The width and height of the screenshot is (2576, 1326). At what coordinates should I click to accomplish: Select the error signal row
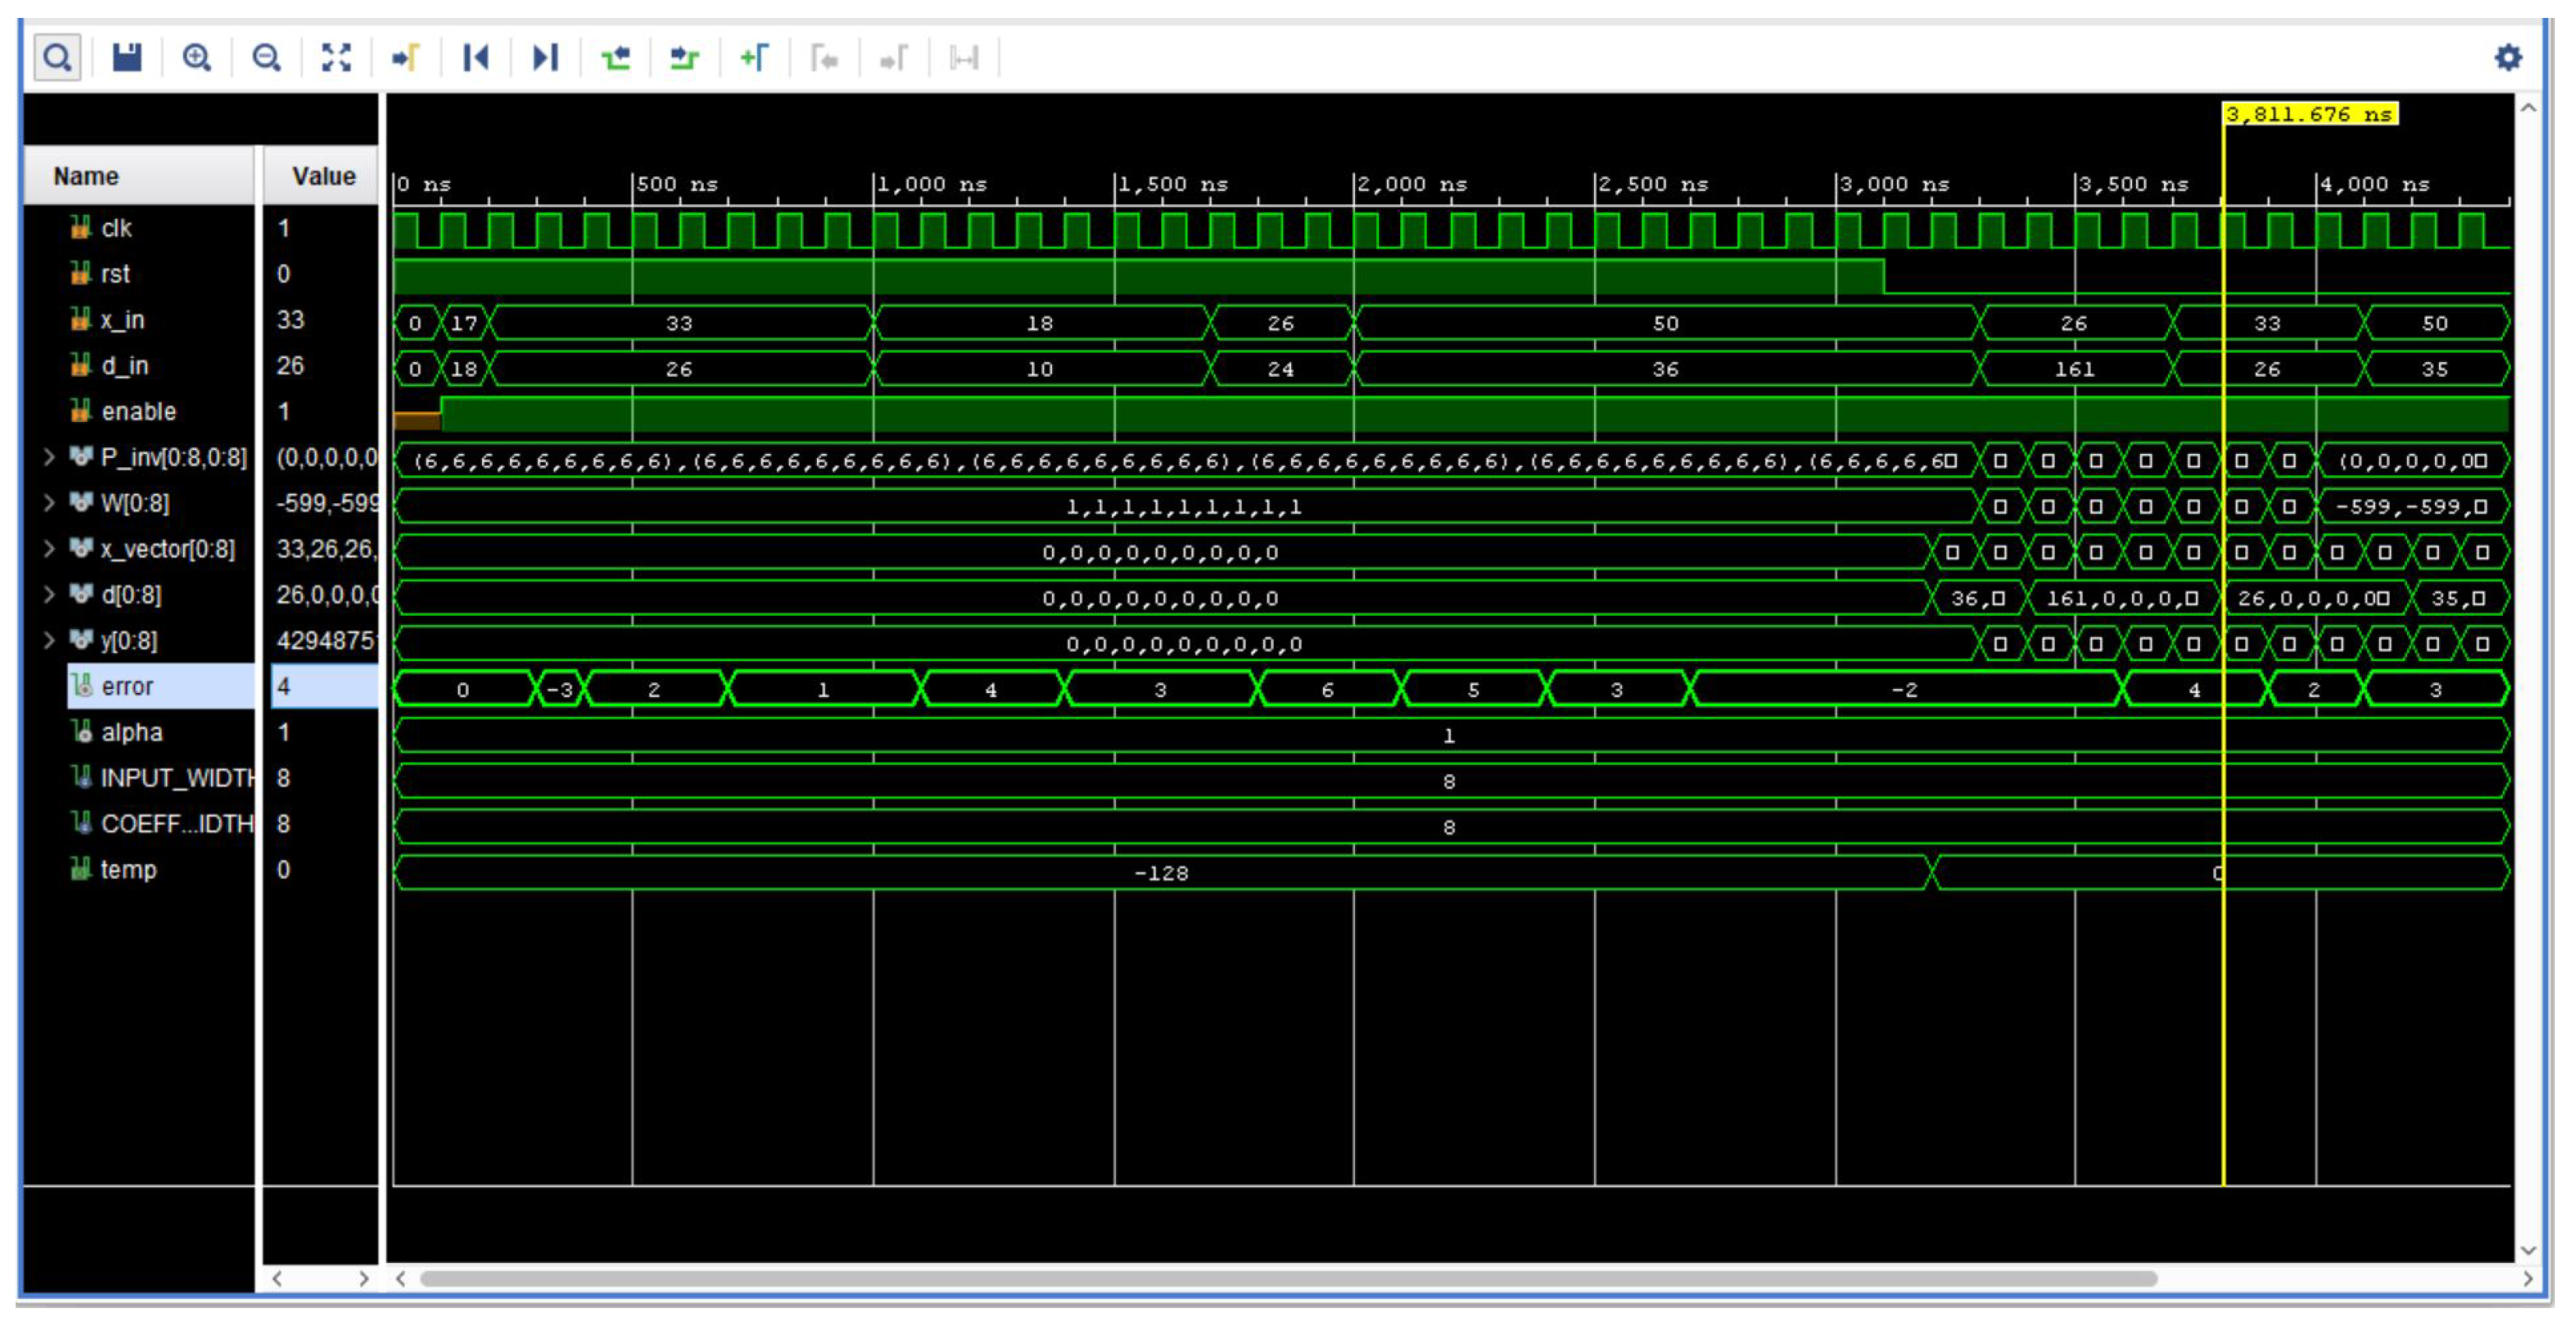click(x=128, y=686)
